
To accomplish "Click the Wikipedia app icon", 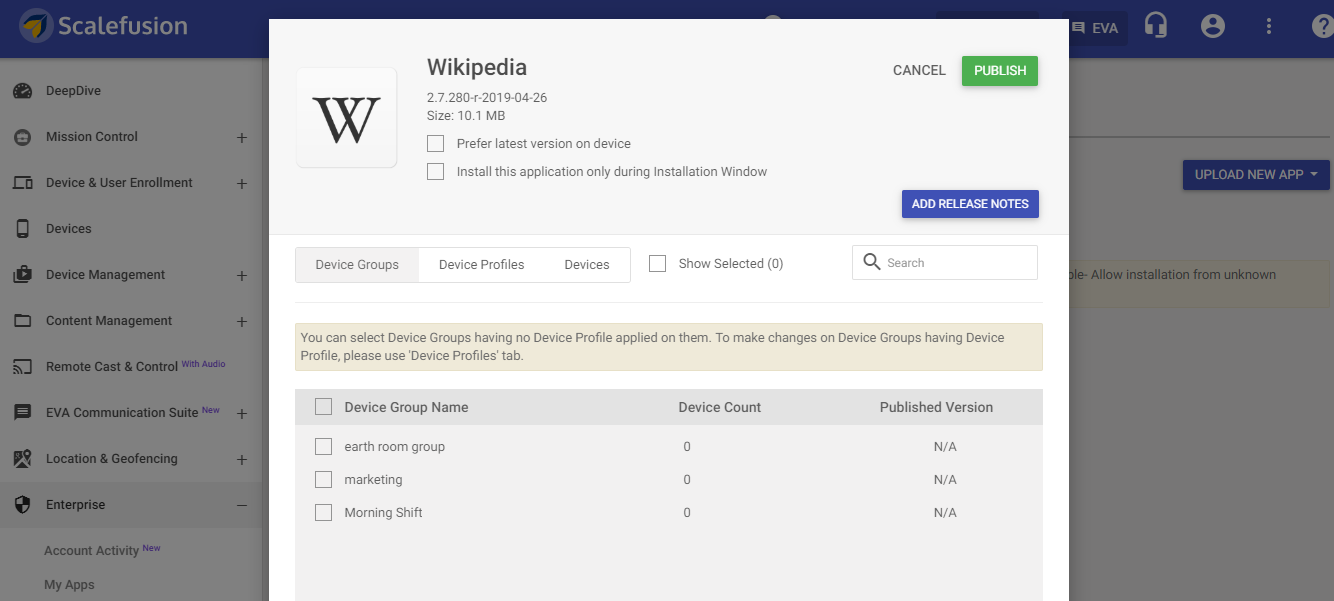I will pos(346,118).
